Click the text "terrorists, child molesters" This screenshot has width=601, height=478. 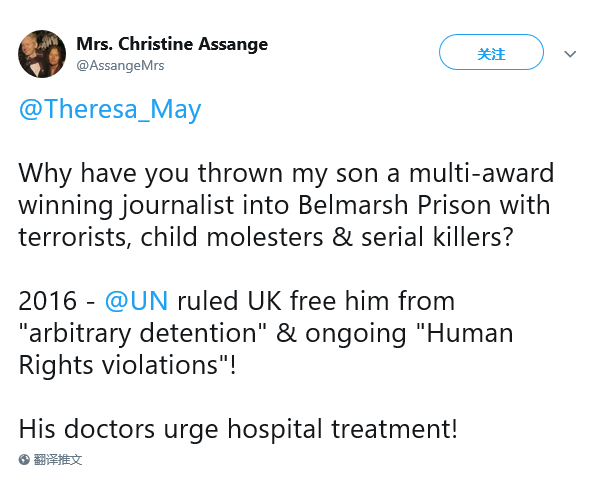tap(164, 237)
